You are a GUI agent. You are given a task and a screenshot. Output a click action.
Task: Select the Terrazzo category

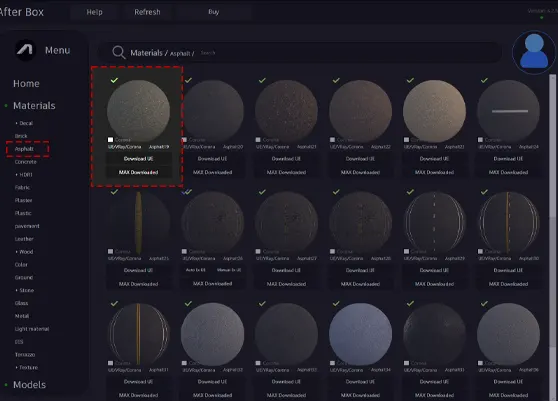click(x=25, y=355)
